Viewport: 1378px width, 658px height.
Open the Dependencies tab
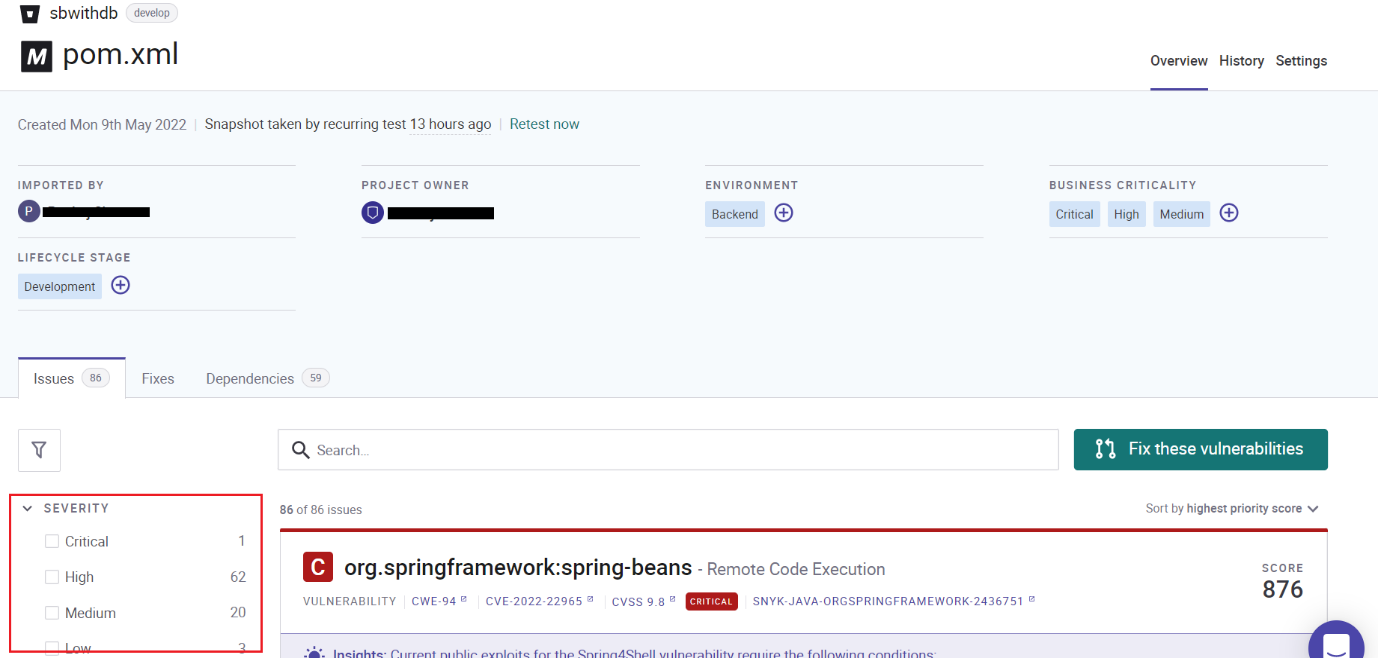pos(268,378)
